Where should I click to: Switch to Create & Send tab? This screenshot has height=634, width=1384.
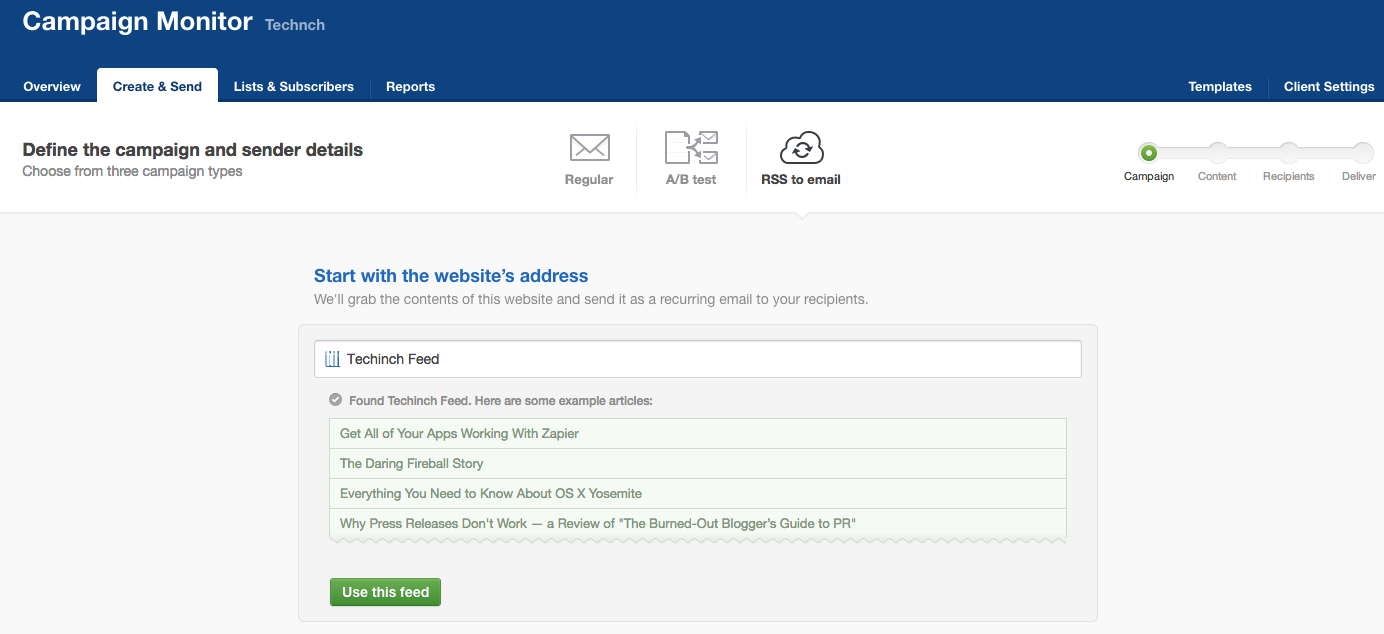pos(157,86)
